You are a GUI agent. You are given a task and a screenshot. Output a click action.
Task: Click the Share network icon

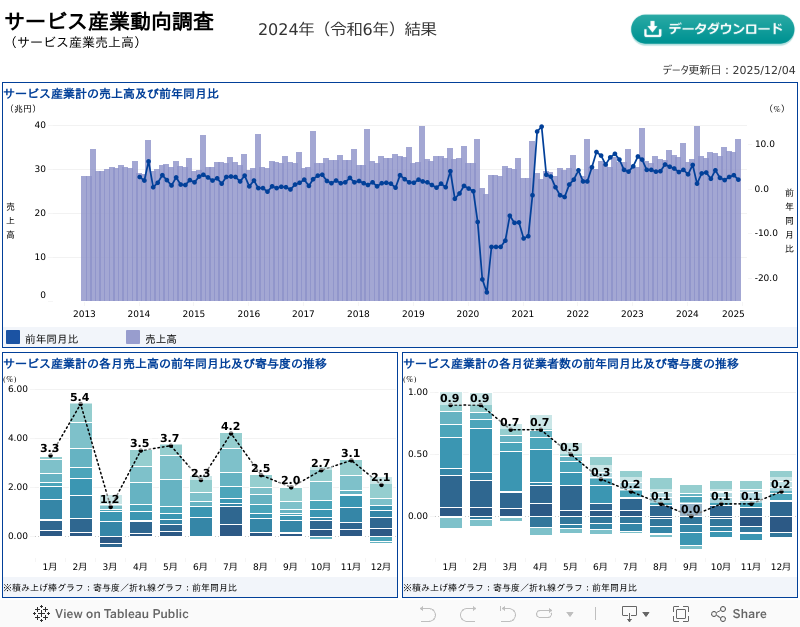click(x=718, y=613)
